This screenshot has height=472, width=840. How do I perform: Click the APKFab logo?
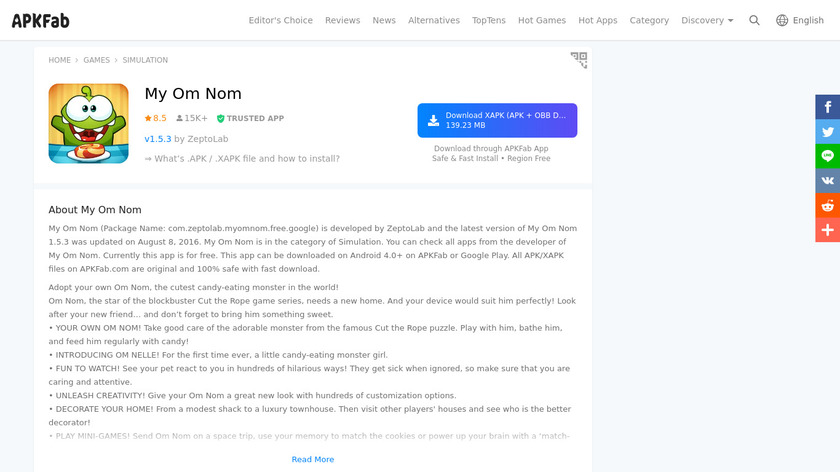[41, 20]
